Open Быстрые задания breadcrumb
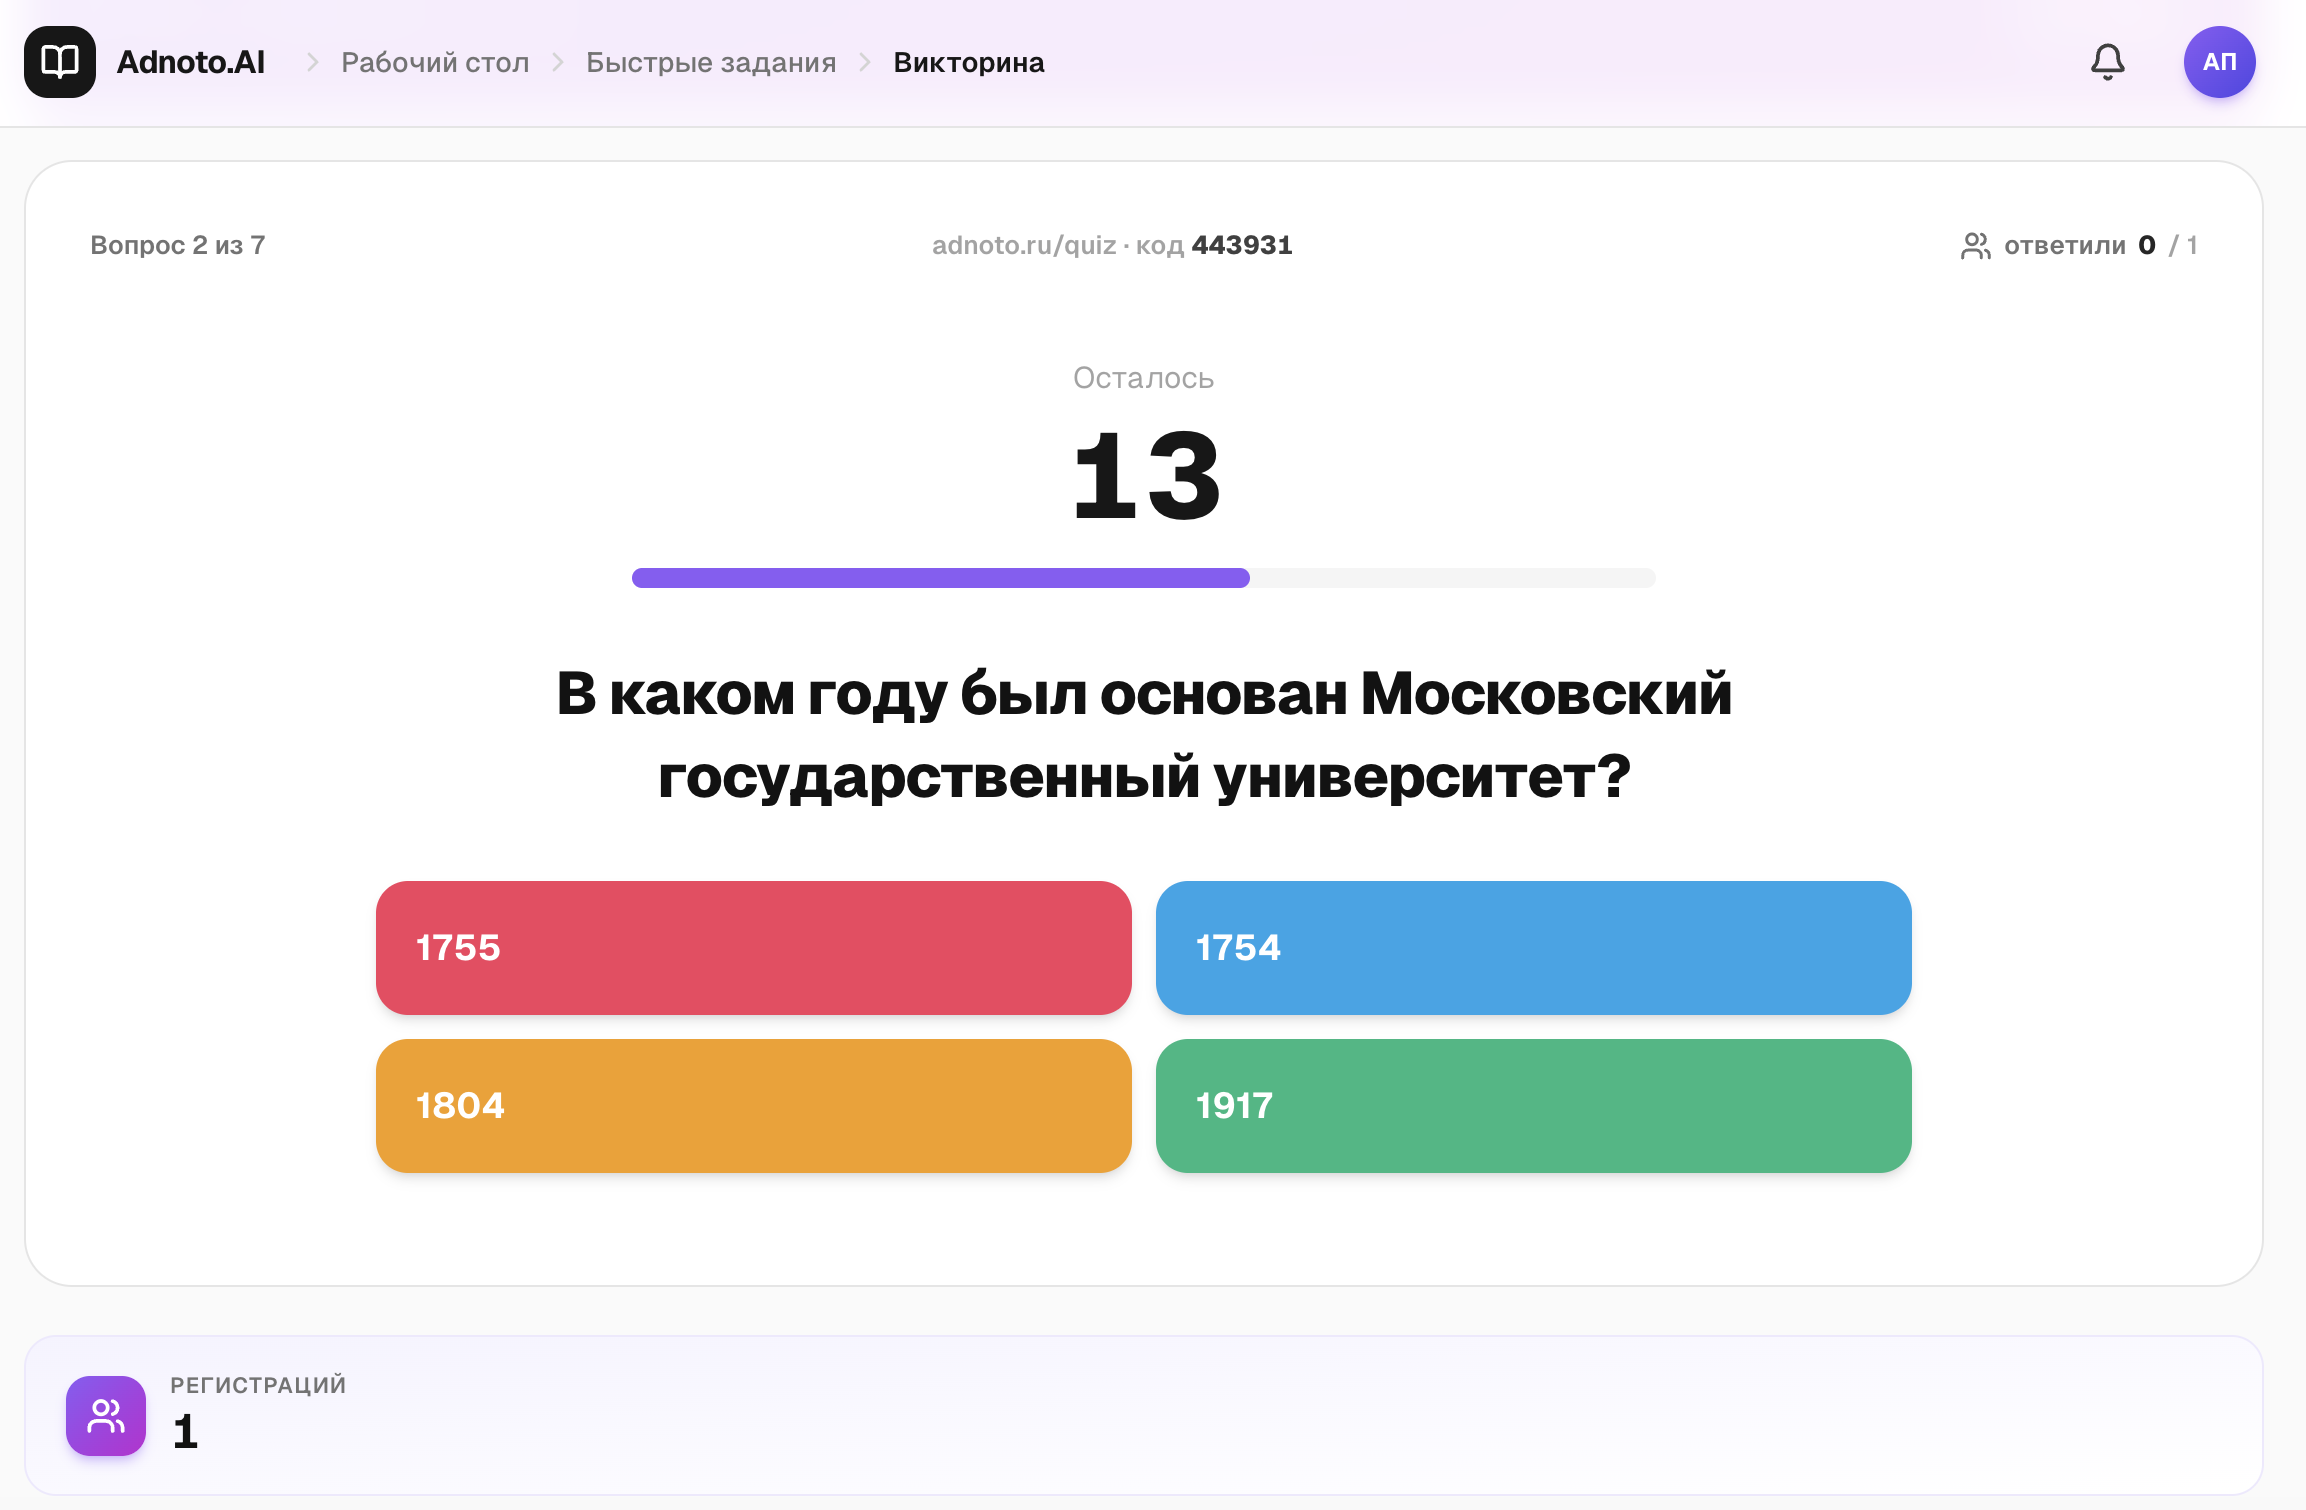The width and height of the screenshot is (2306, 1510). click(711, 62)
